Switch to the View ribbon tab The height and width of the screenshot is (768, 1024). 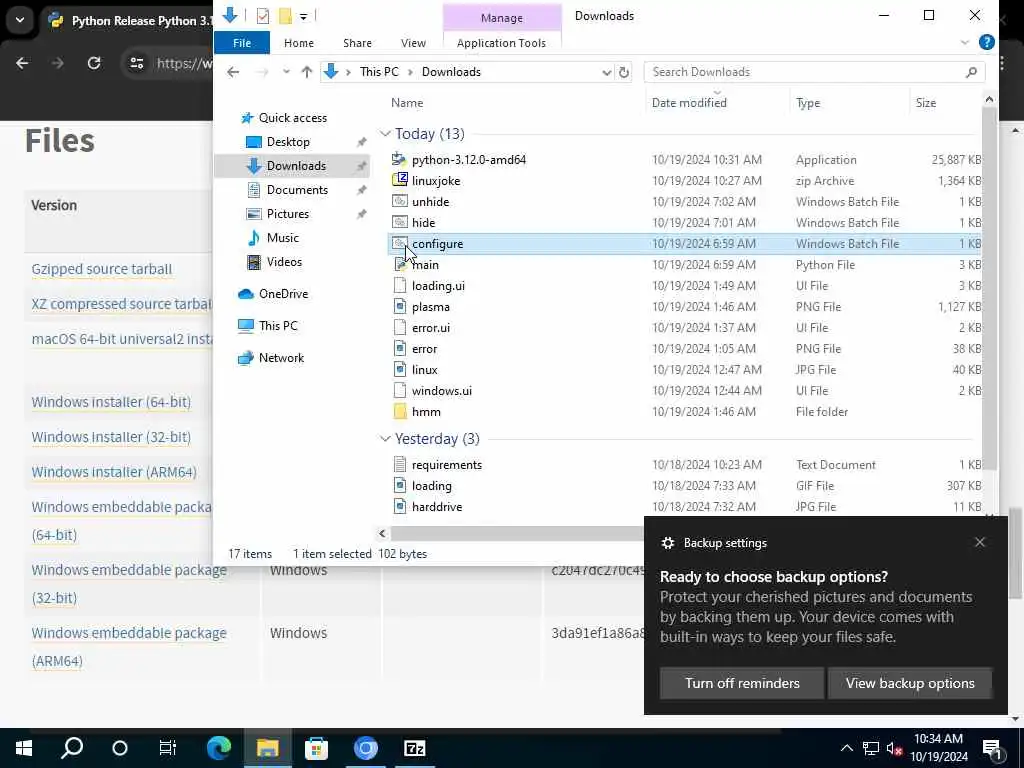coord(413,43)
